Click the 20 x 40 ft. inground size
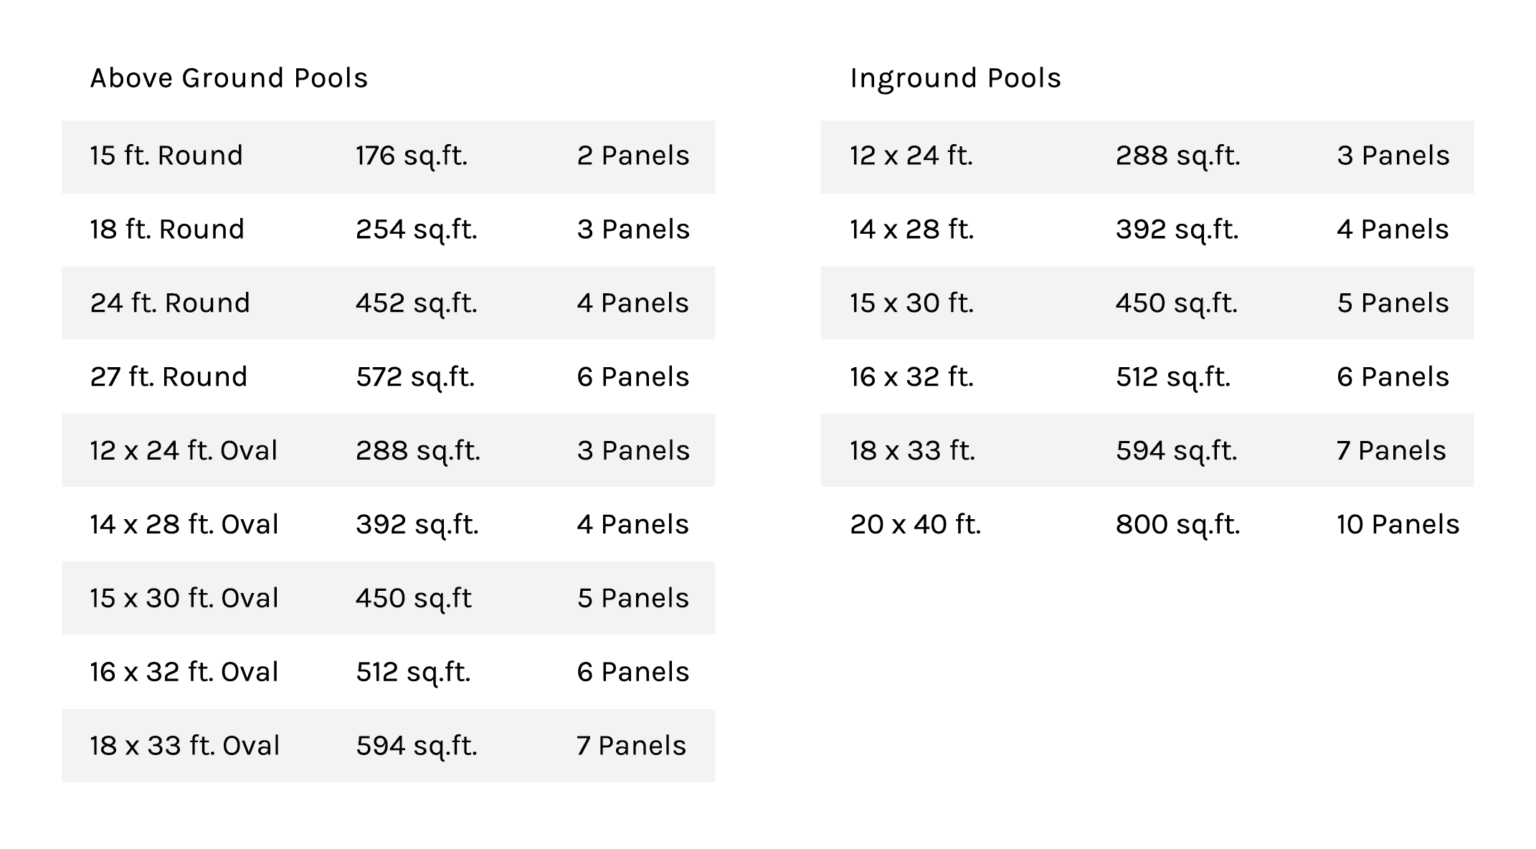Viewport: 1536px width, 849px height. [x=915, y=525]
